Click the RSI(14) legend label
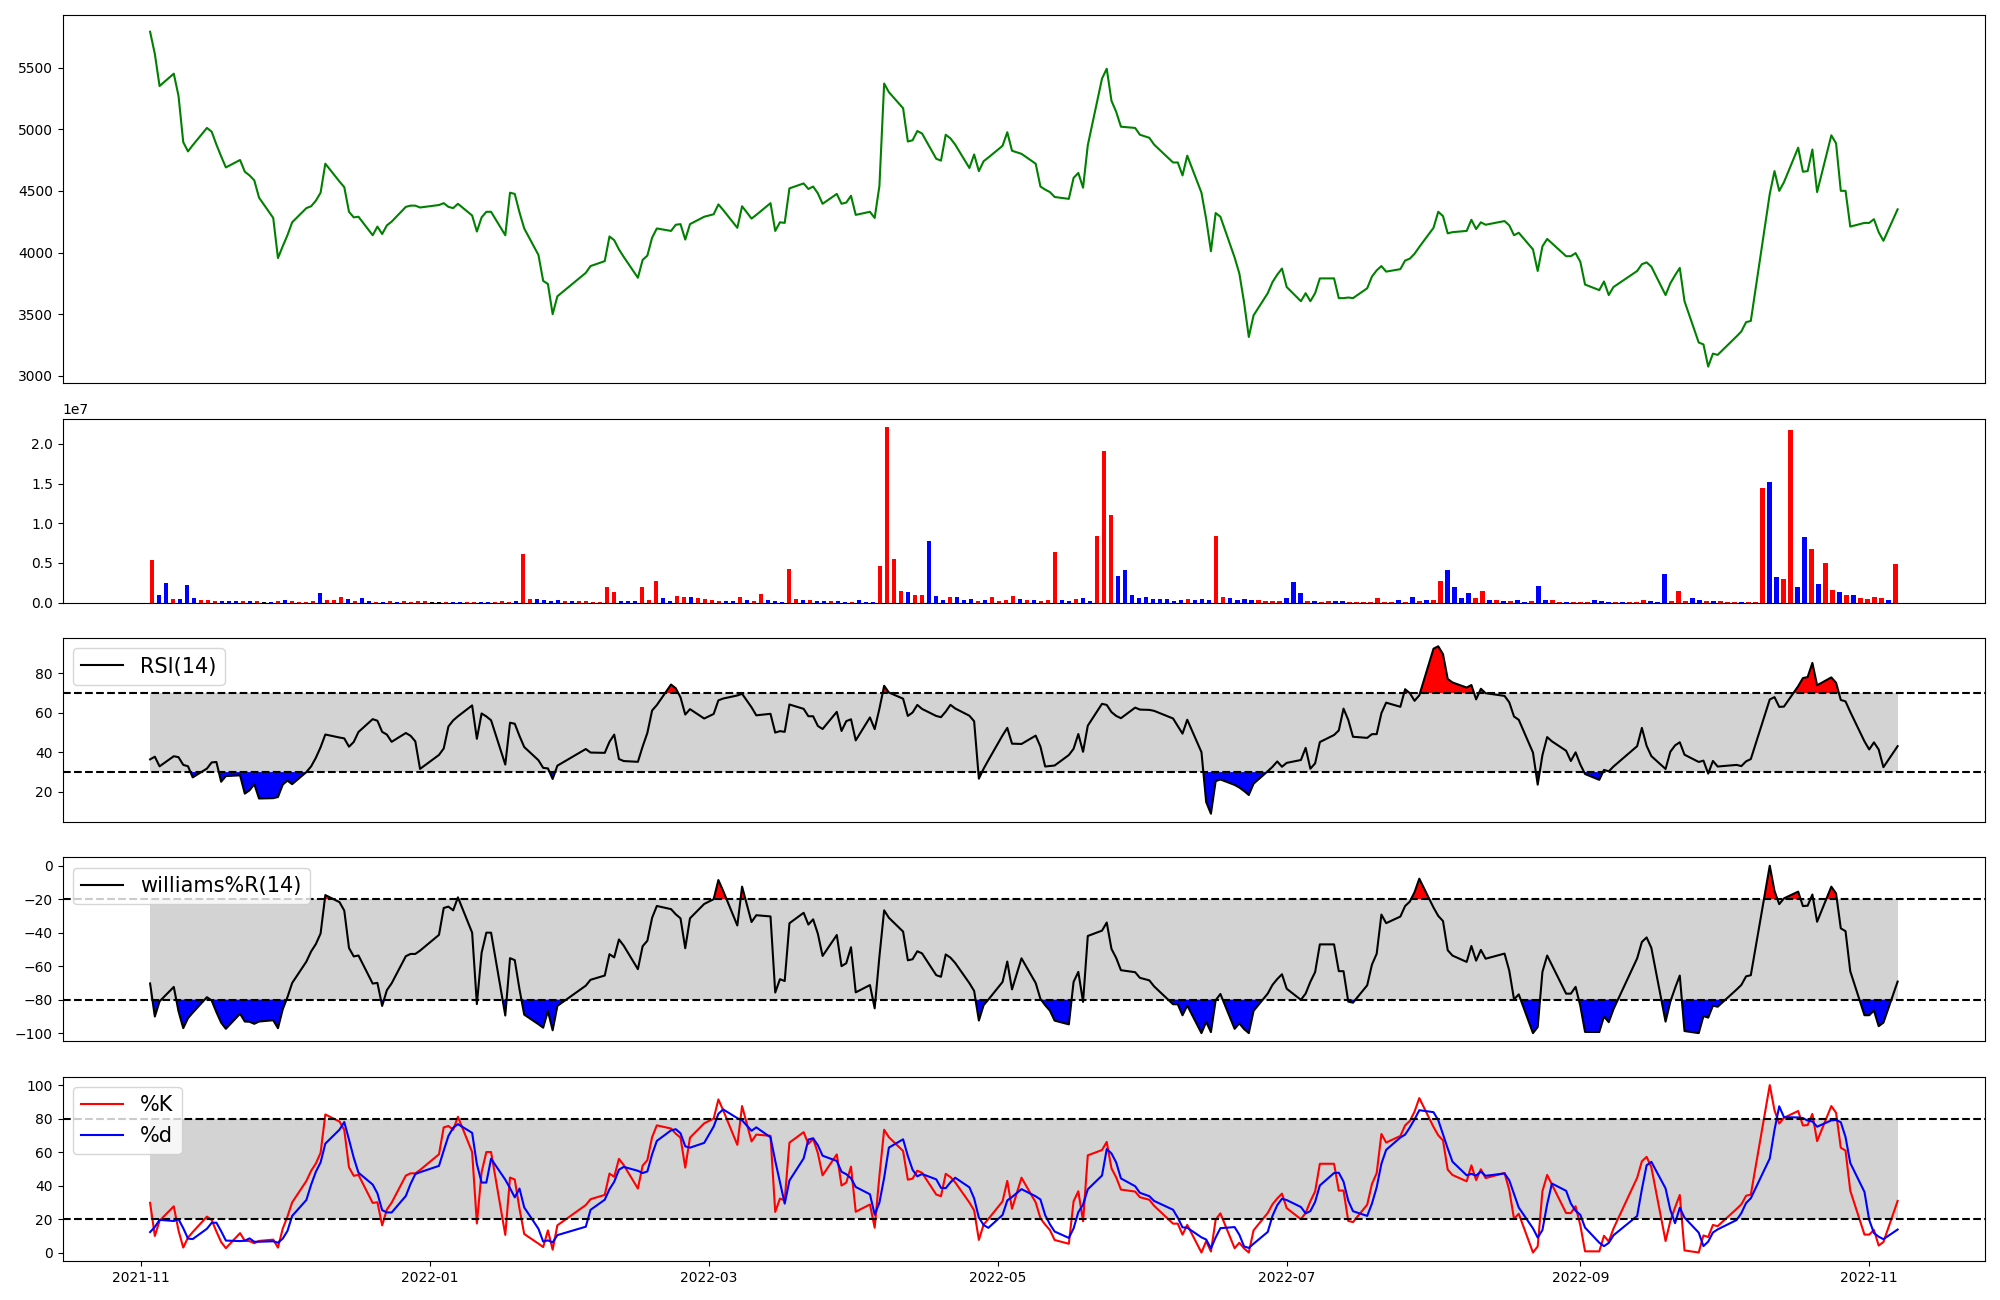 [178, 666]
